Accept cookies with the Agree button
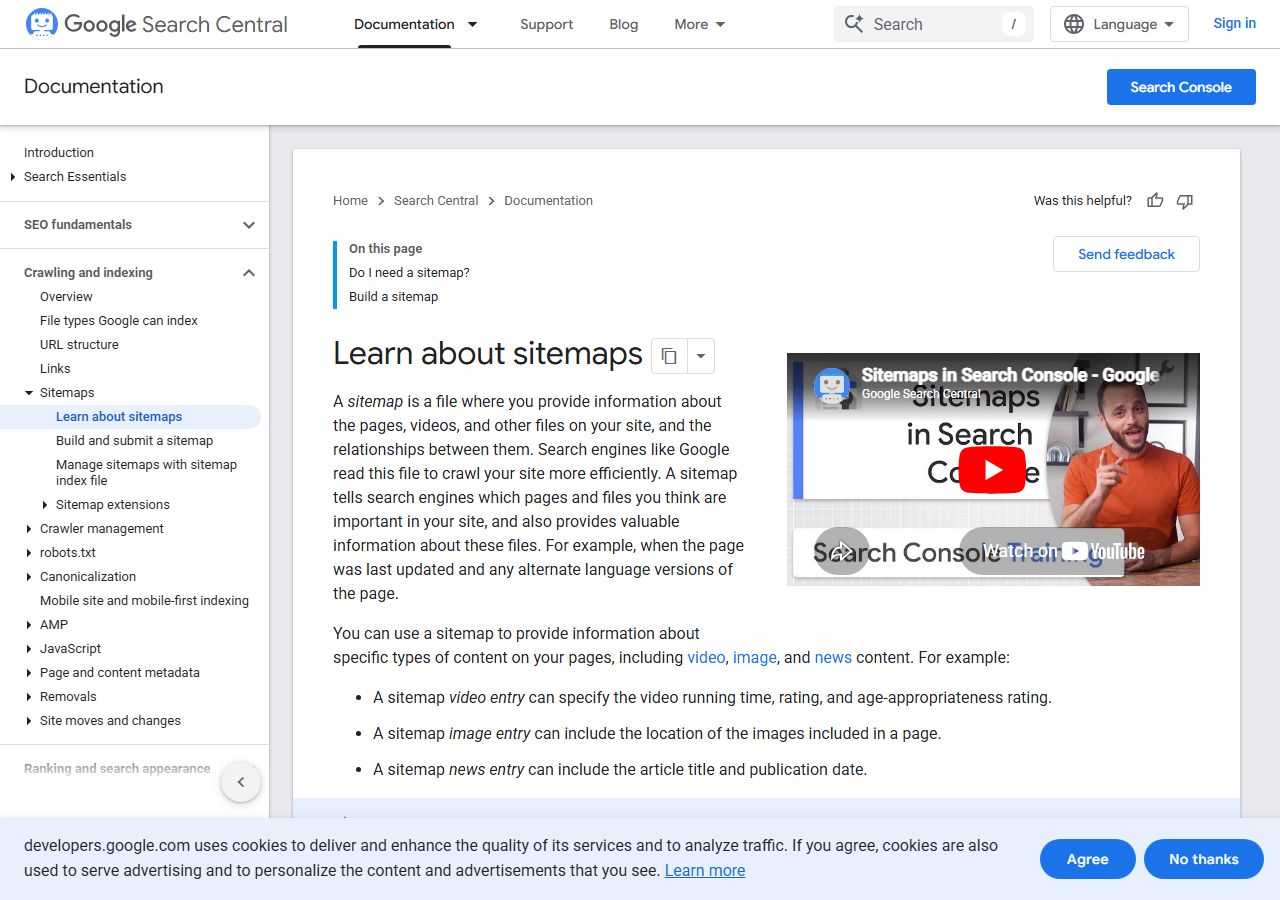Screen dimensions: 1280x900 pos(1088,859)
